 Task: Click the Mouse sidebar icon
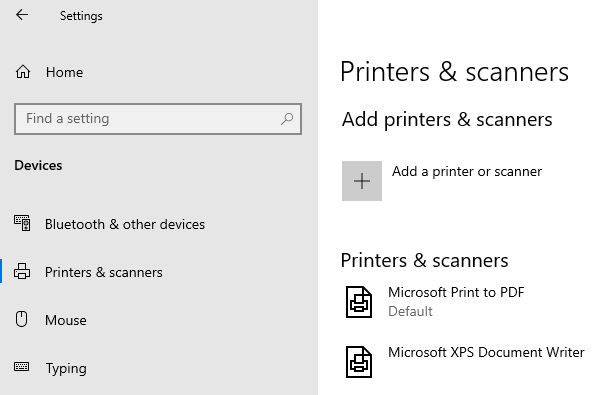(x=22, y=319)
